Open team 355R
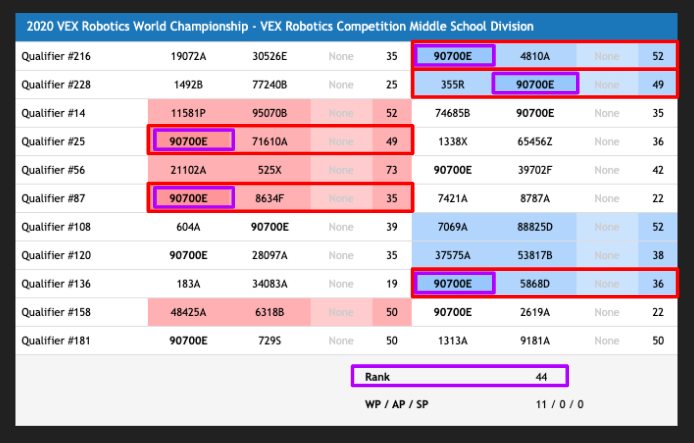The width and height of the screenshot is (694, 443). coord(452,85)
